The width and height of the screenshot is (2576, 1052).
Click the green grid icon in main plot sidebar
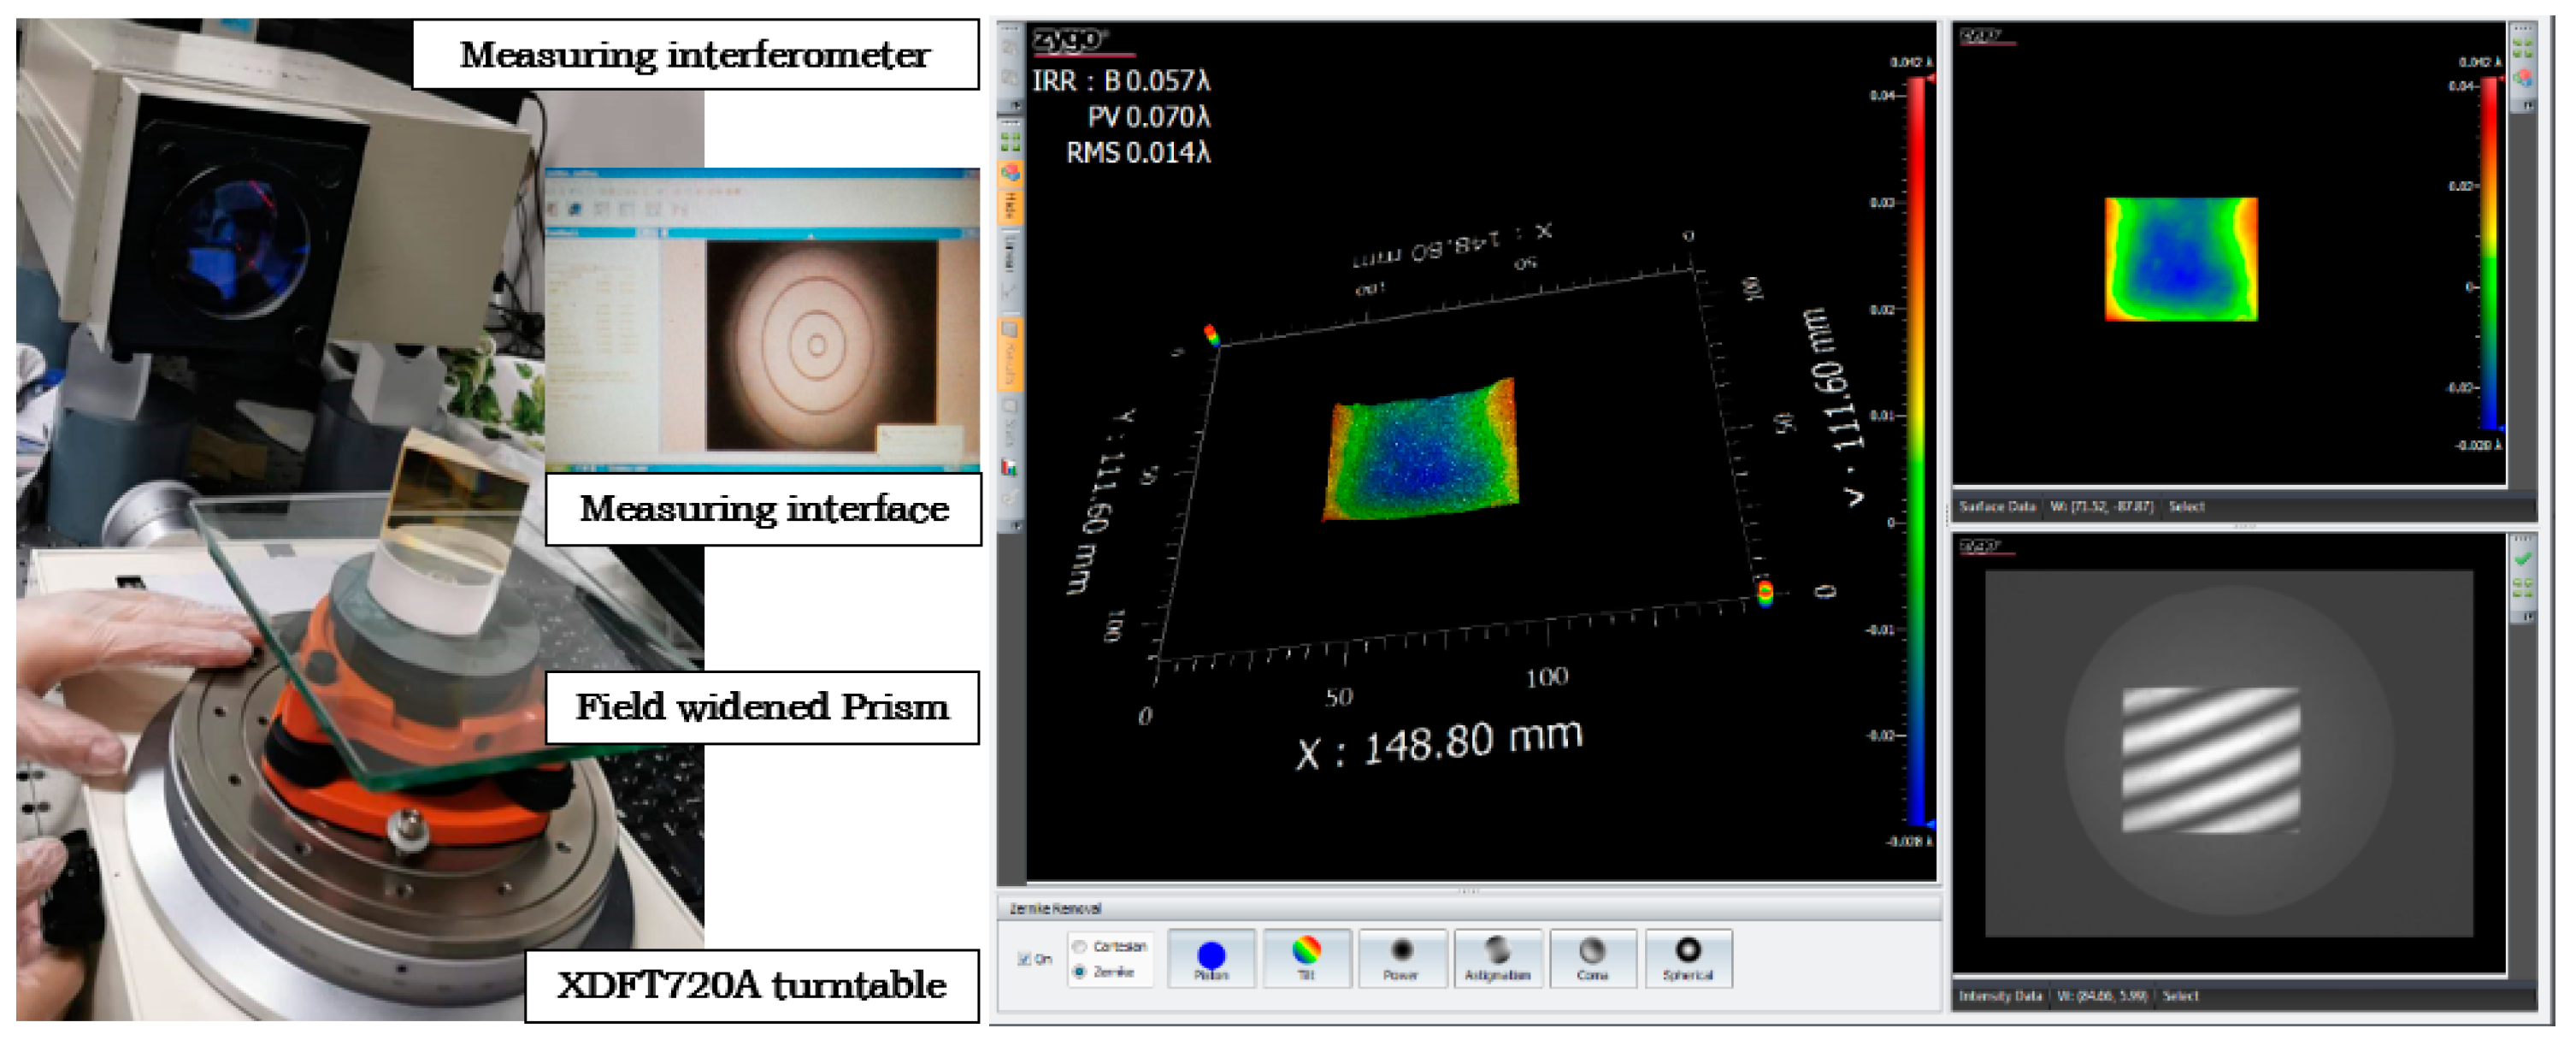(x=1010, y=140)
